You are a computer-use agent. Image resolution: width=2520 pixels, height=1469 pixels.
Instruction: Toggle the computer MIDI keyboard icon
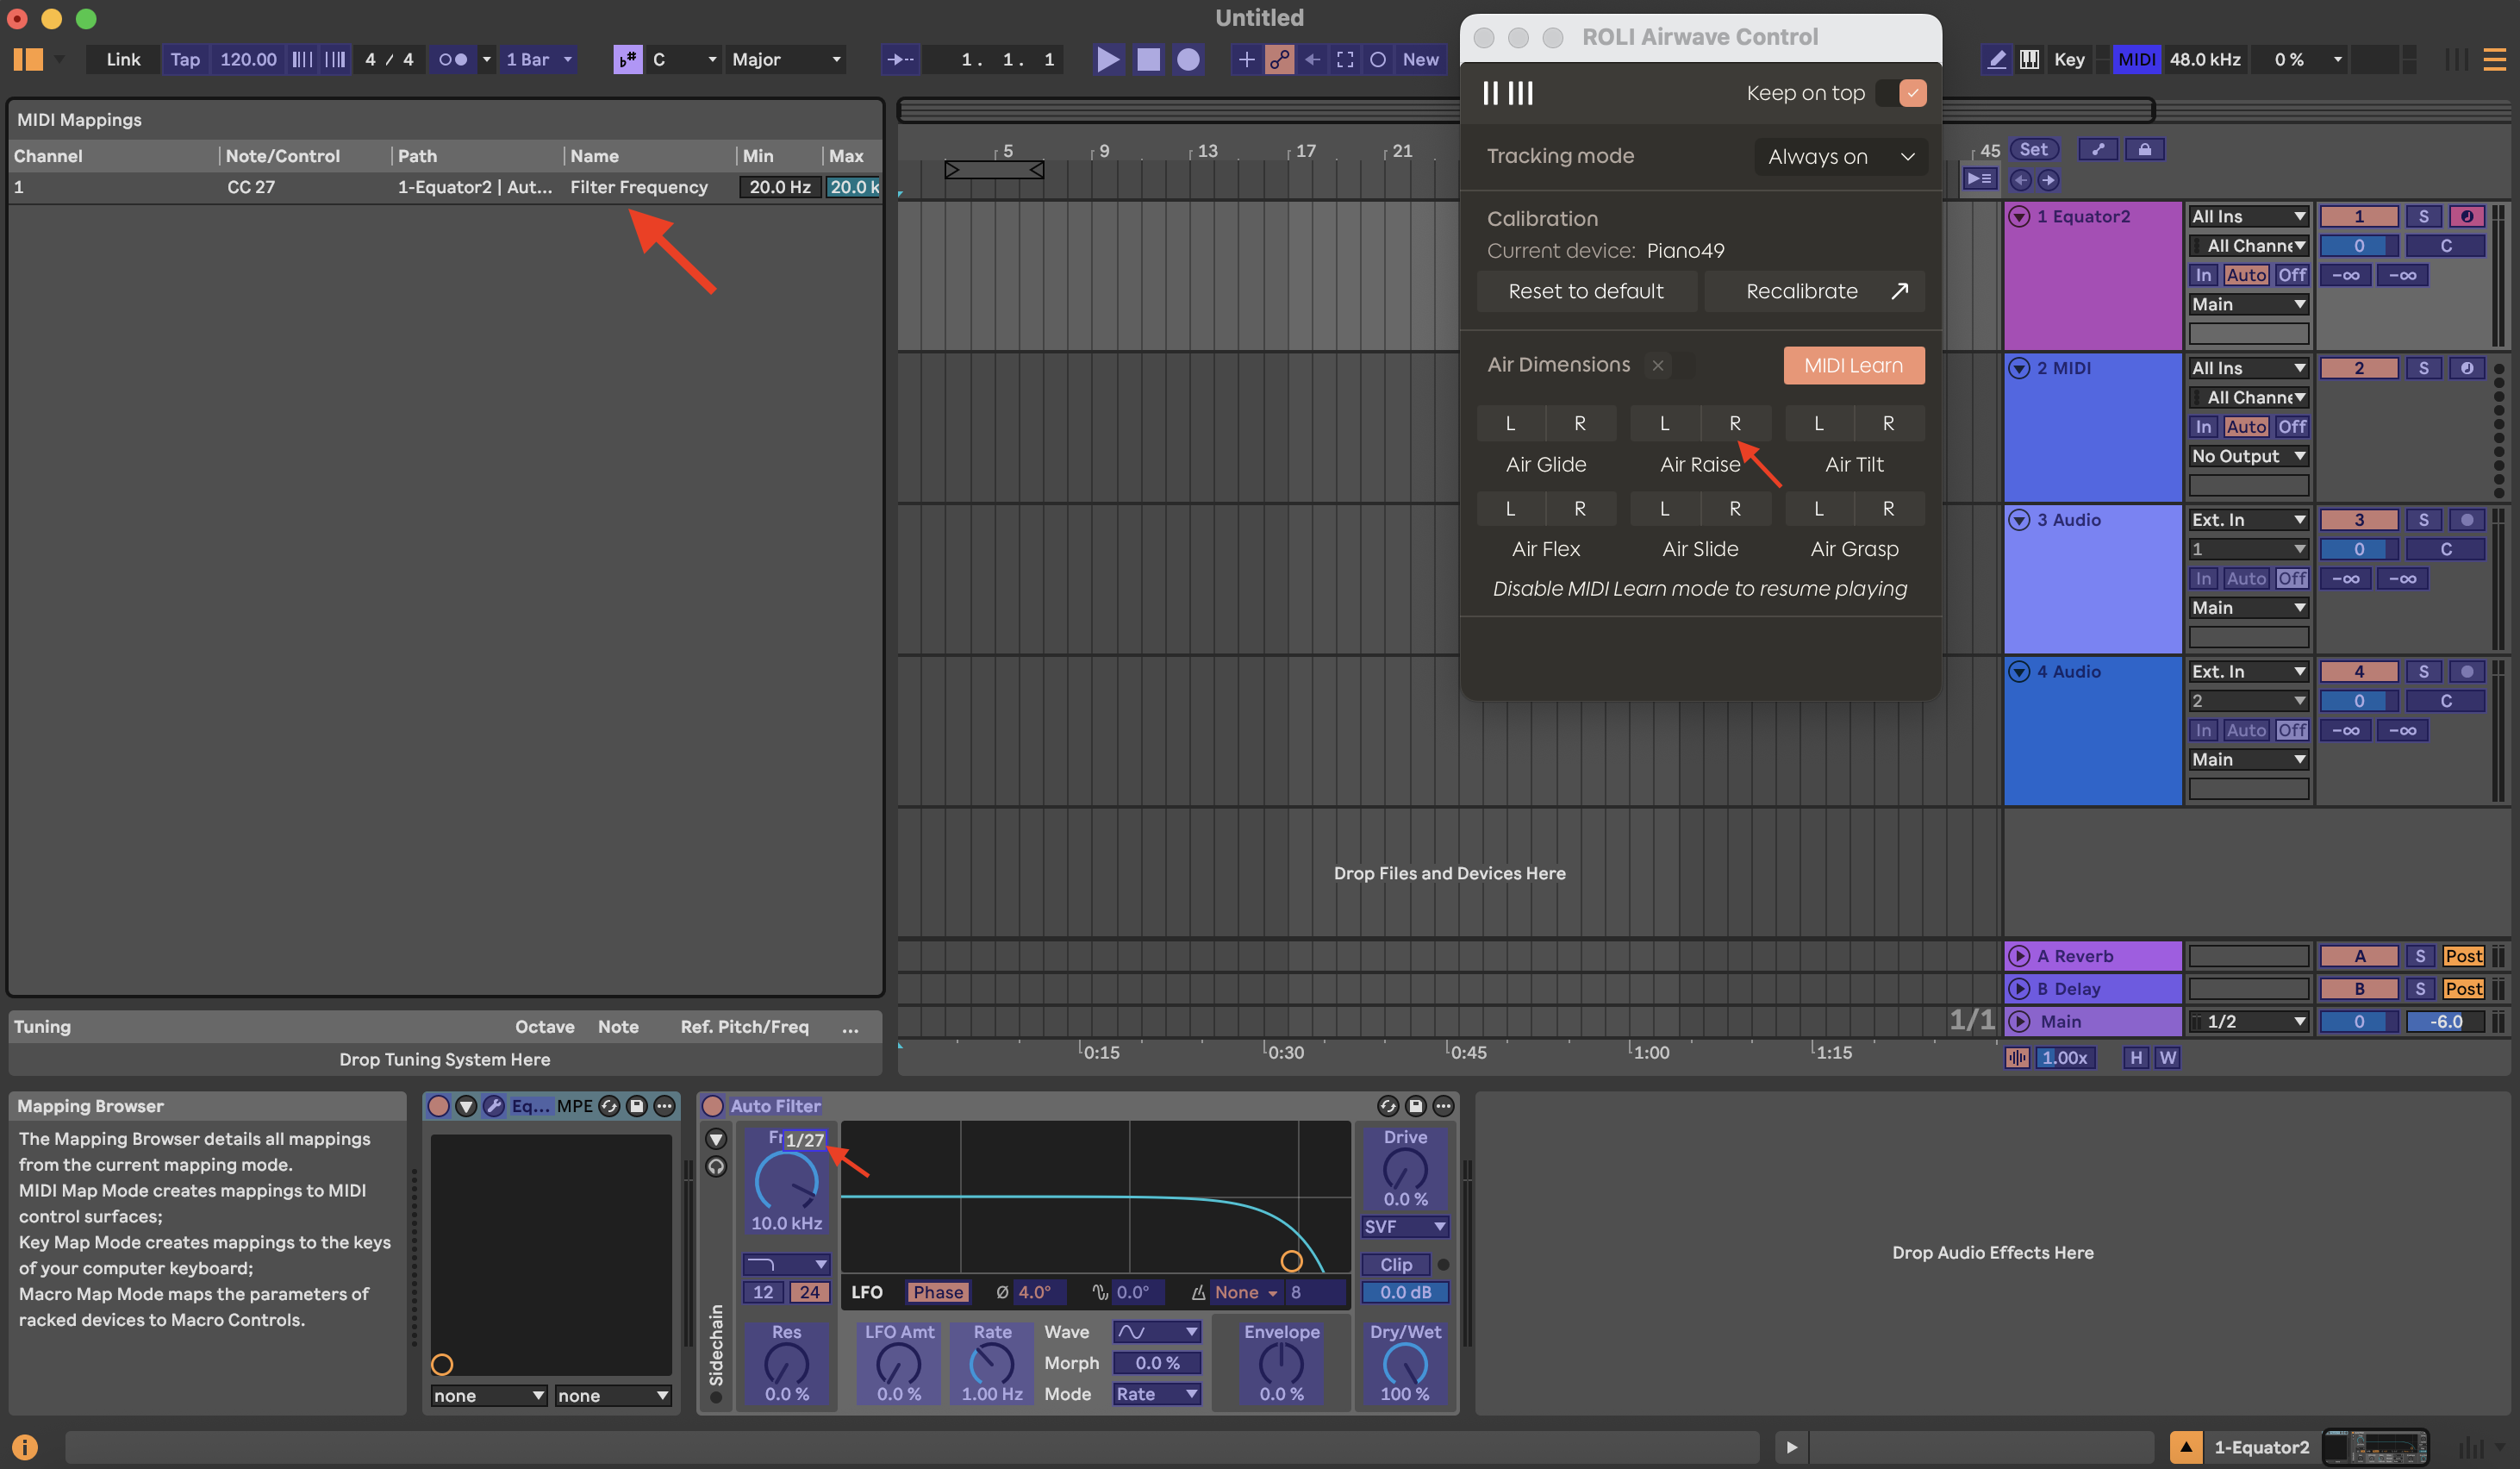click(x=2029, y=59)
